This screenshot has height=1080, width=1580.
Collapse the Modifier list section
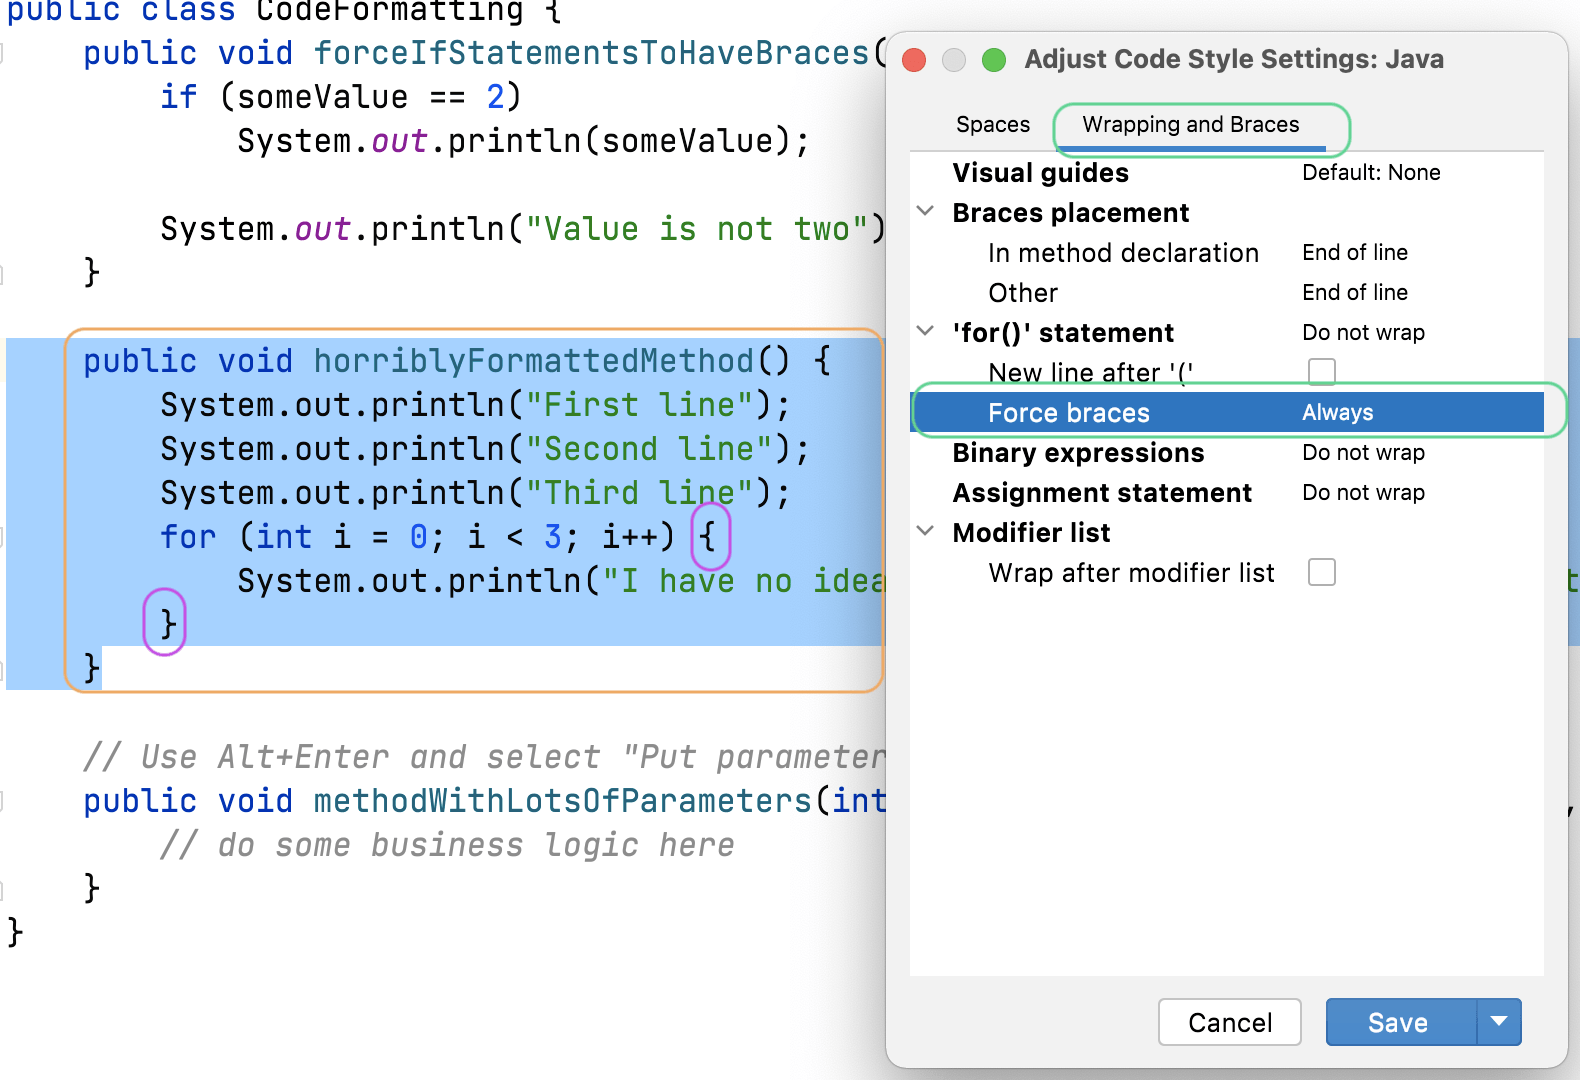click(926, 532)
